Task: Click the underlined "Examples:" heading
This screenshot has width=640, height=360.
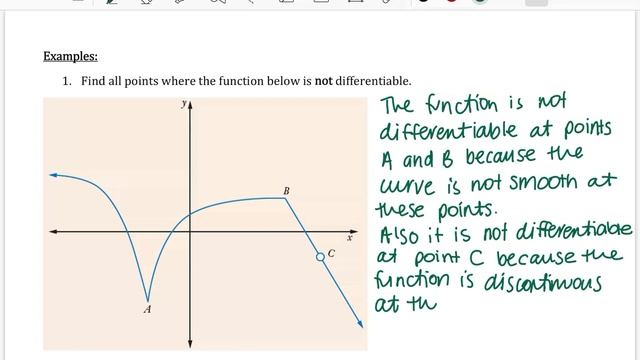Action: (x=71, y=56)
